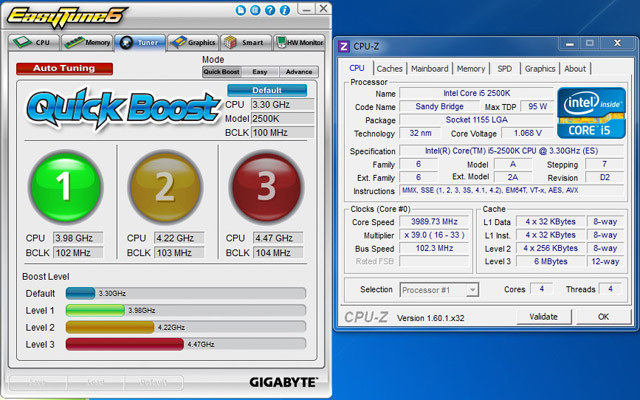Click the Quick Boost banner logo
Screen dimensions: 640x400
tap(124, 108)
